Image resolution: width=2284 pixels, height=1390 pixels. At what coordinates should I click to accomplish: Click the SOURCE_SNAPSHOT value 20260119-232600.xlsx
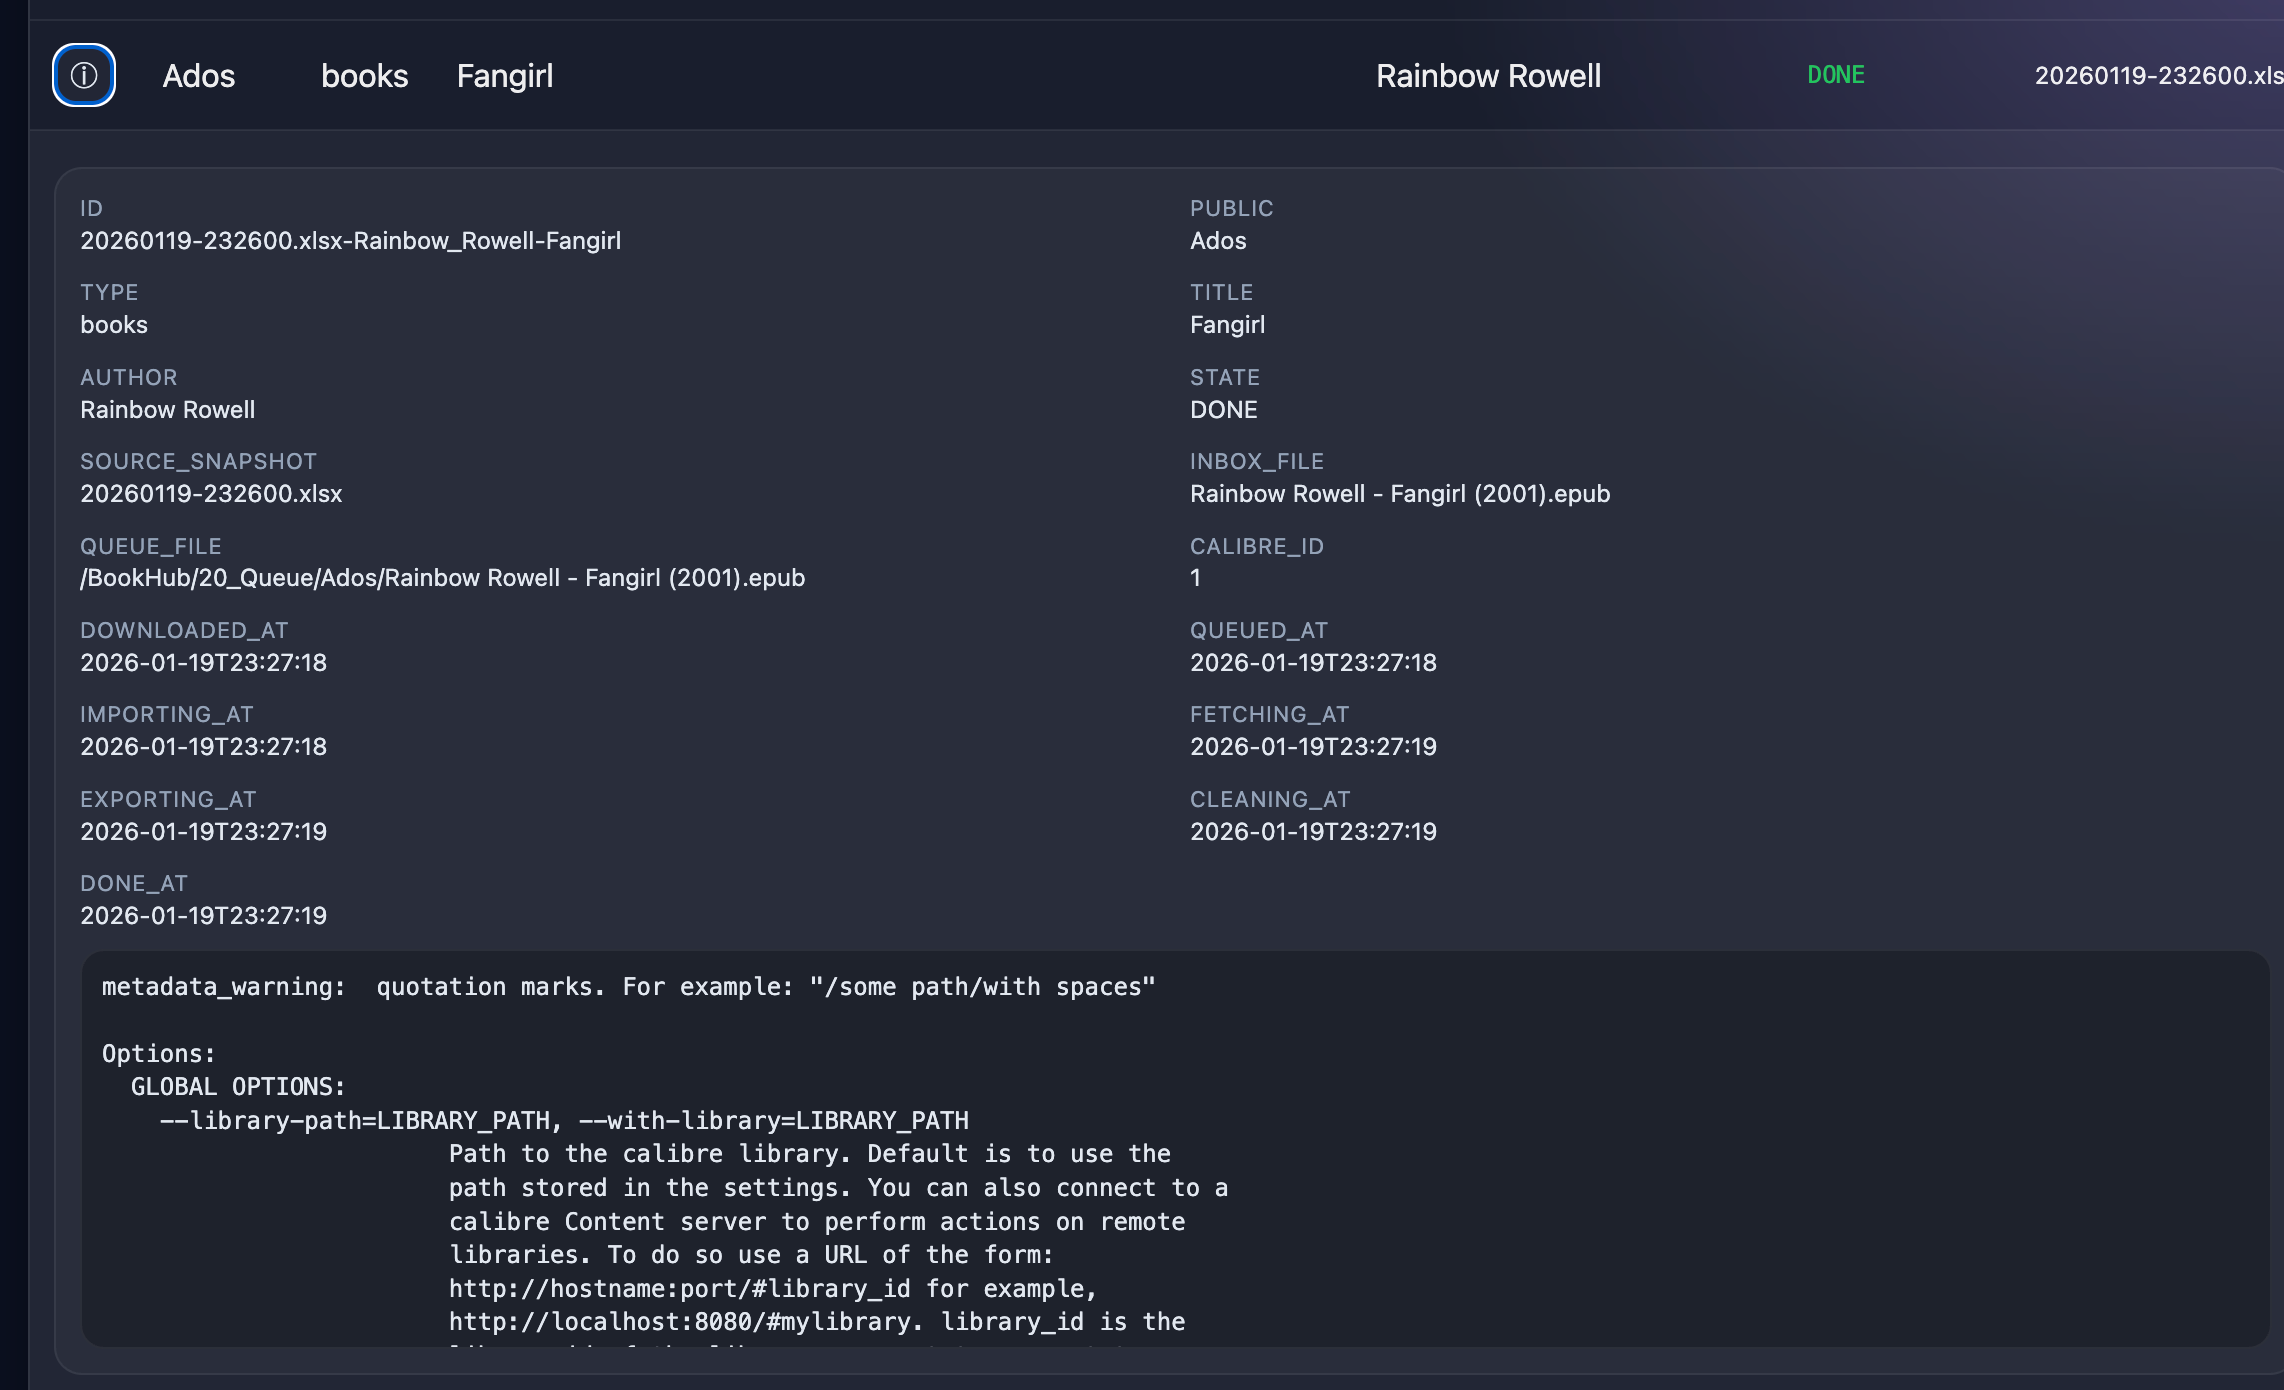[211, 494]
